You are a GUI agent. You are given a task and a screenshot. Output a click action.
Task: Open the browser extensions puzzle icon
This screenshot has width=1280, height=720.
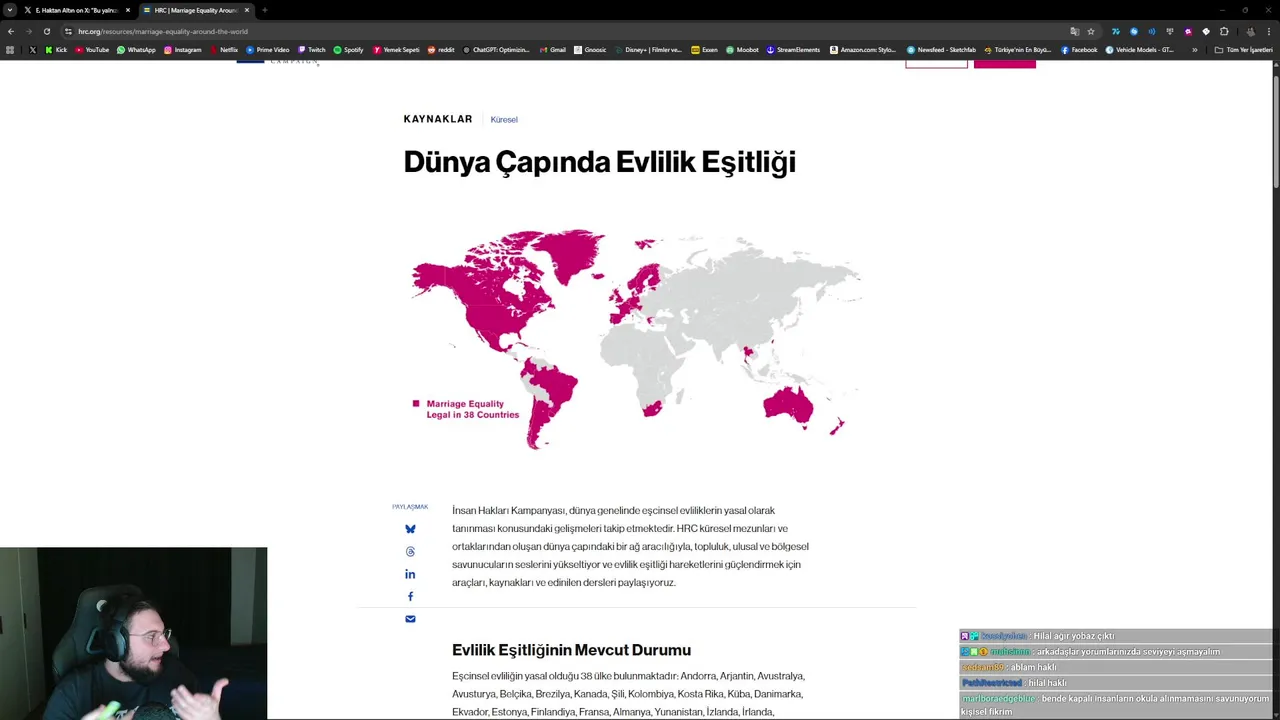coord(1224,31)
